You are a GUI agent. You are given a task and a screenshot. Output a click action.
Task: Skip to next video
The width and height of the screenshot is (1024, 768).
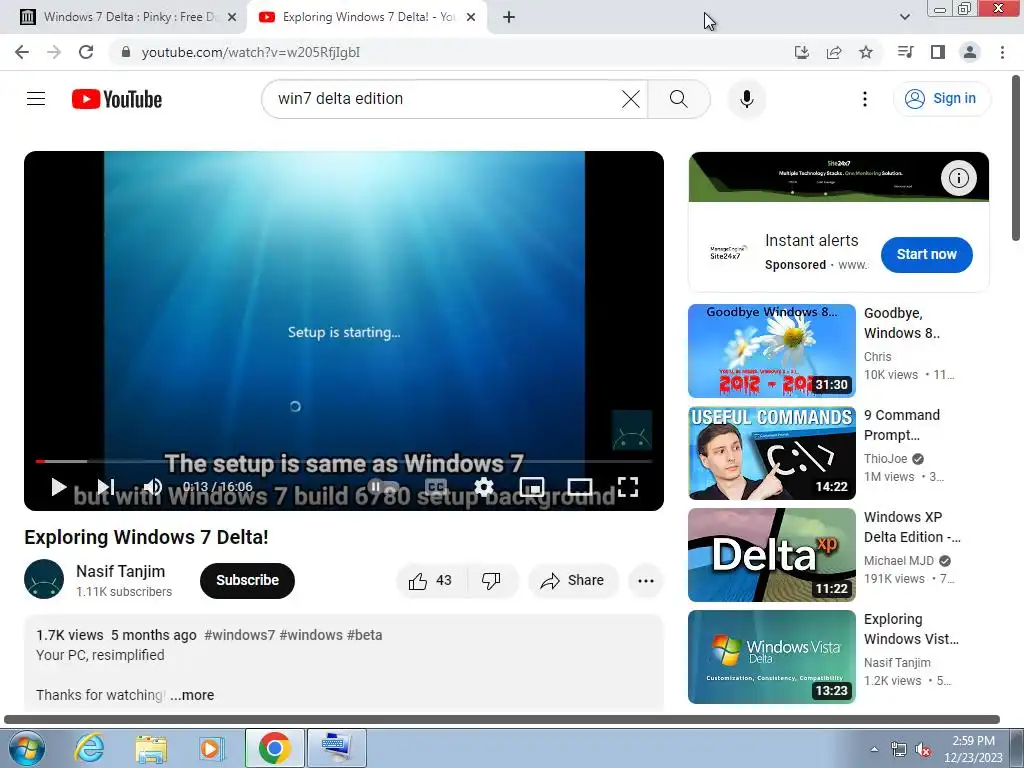[x=106, y=487]
